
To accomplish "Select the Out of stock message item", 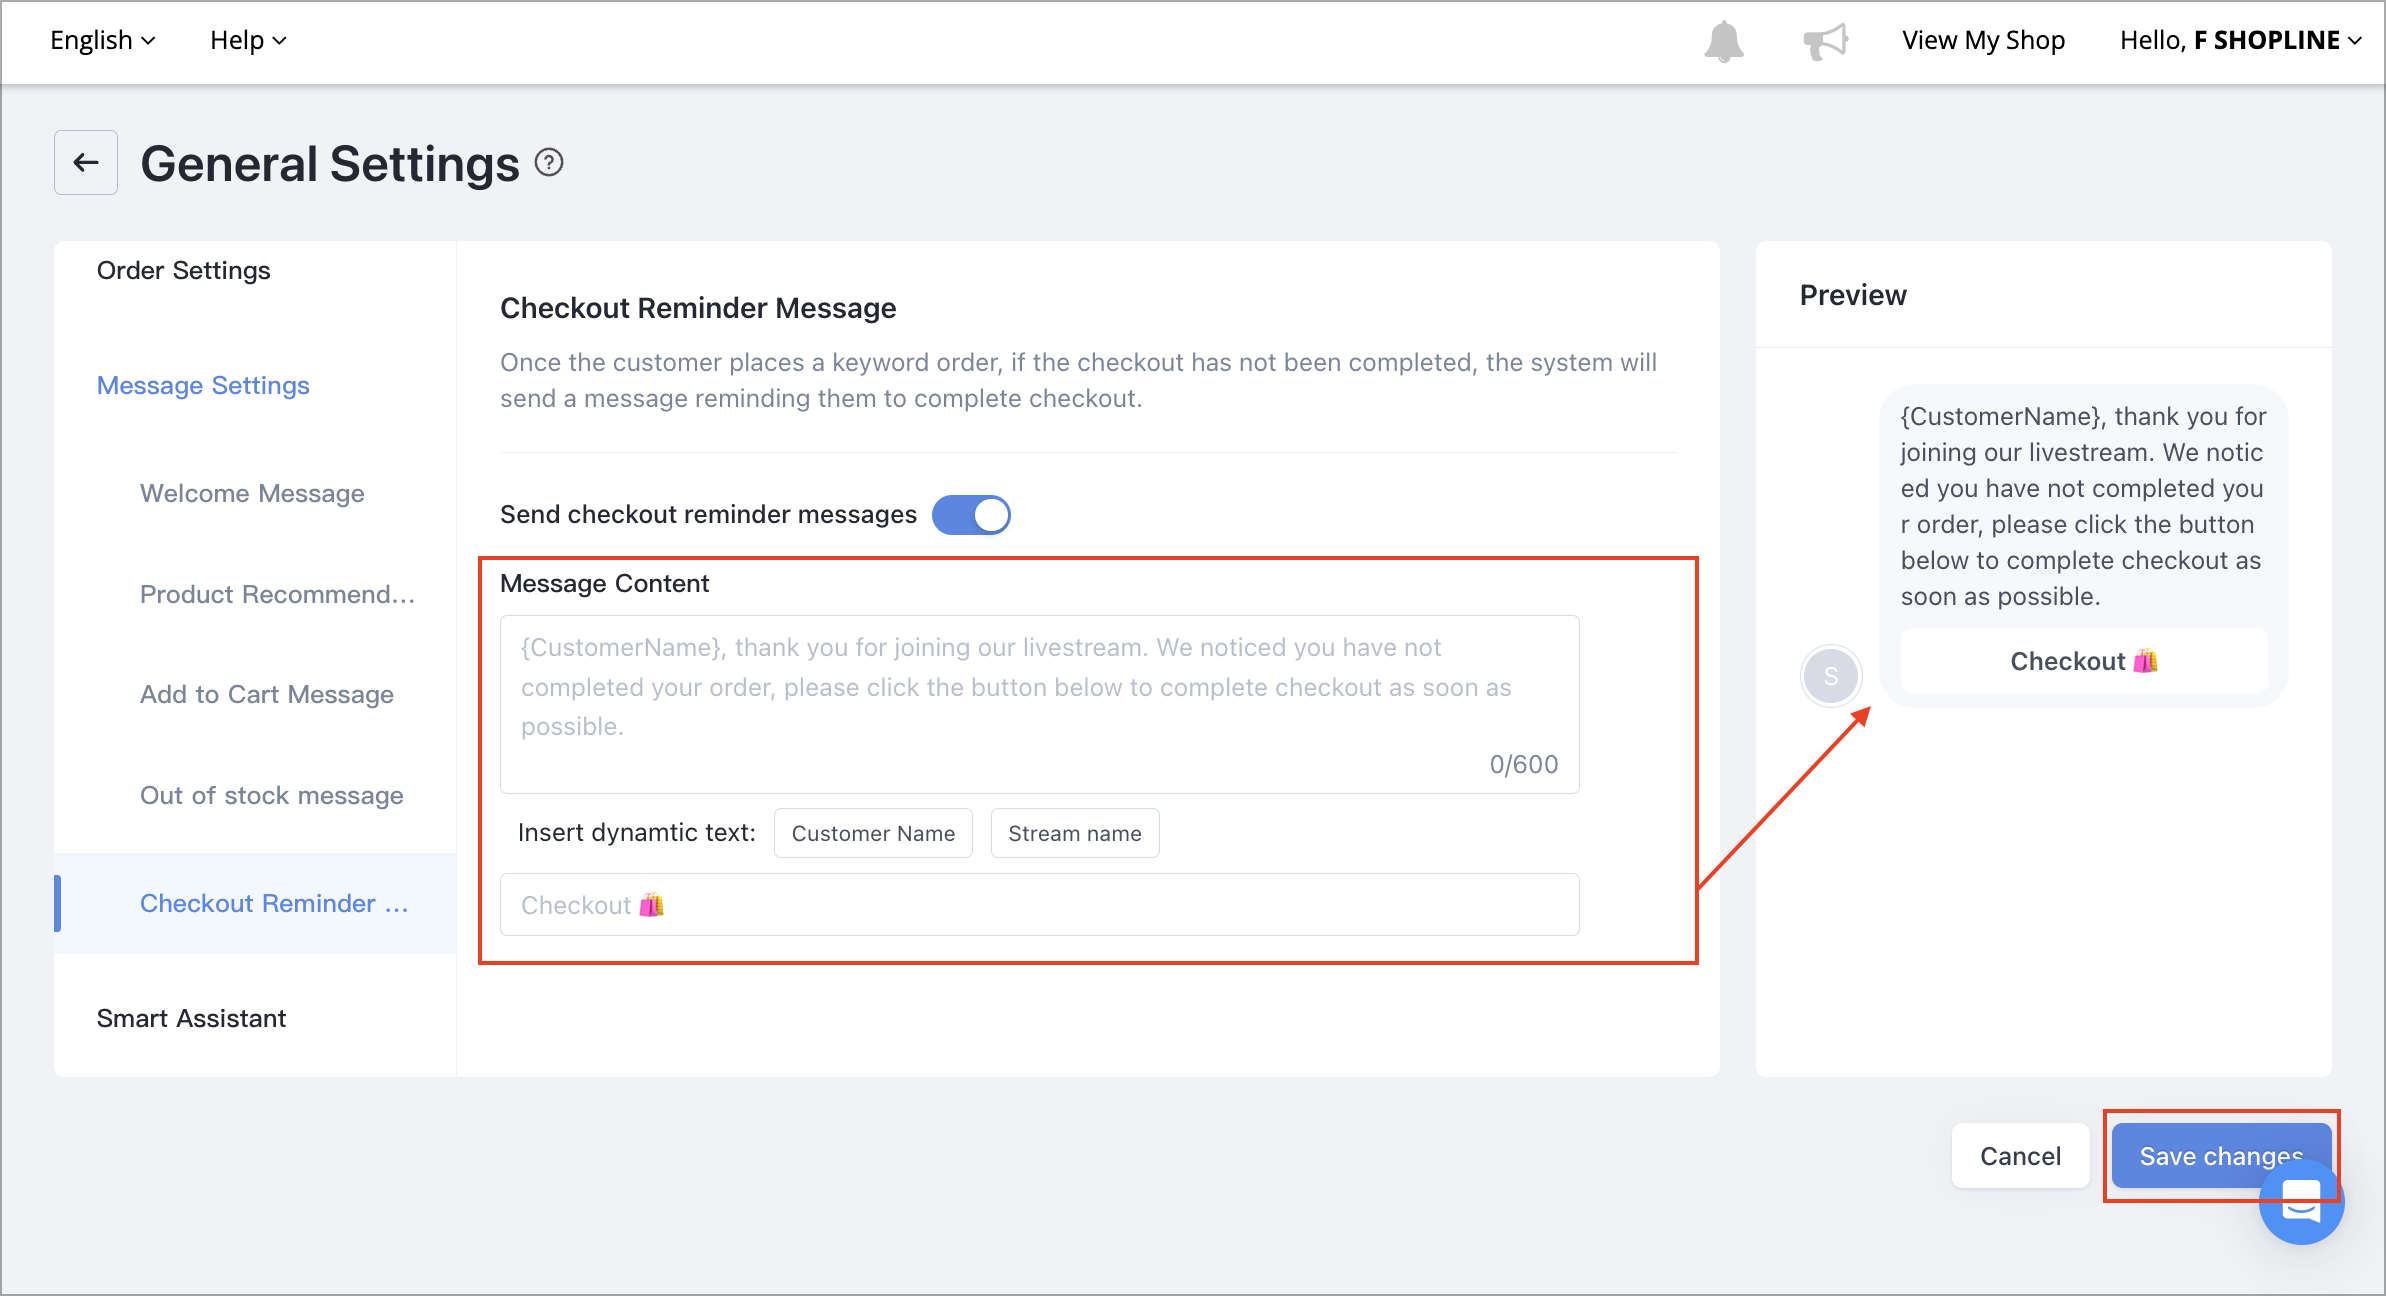I will coord(272,795).
